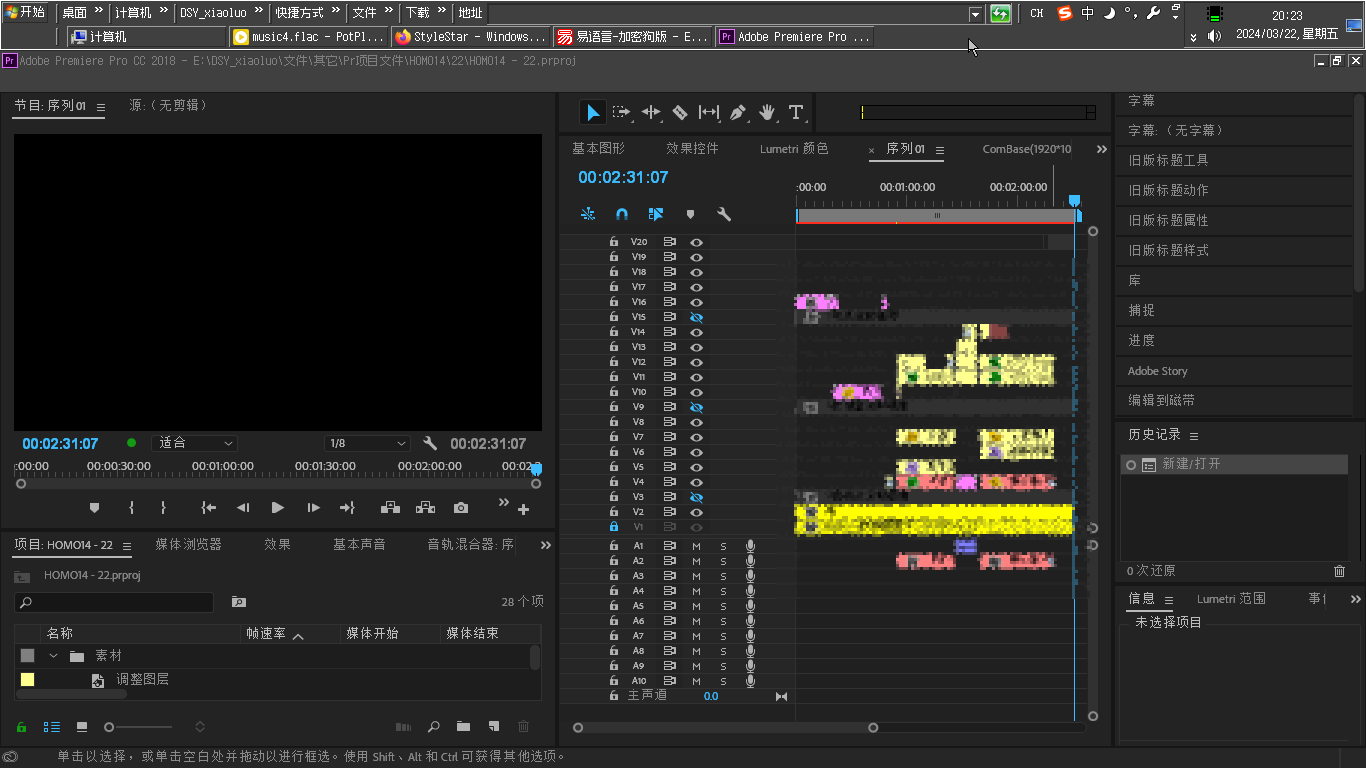Select the Pen tool

[738, 112]
